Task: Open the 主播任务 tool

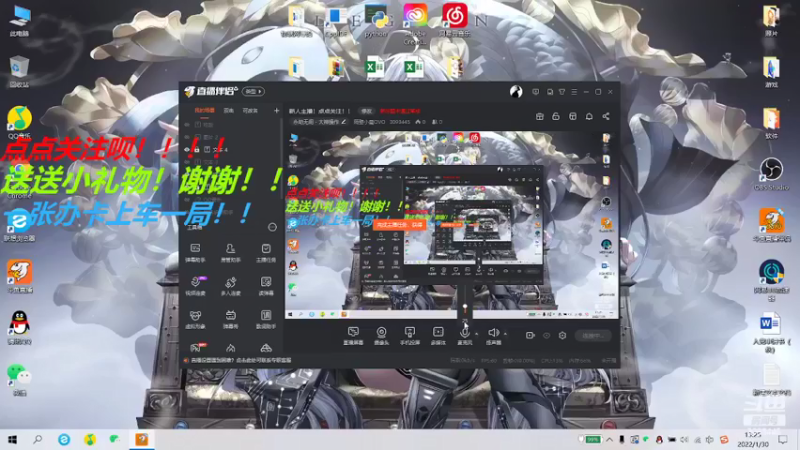Action: [x=266, y=253]
